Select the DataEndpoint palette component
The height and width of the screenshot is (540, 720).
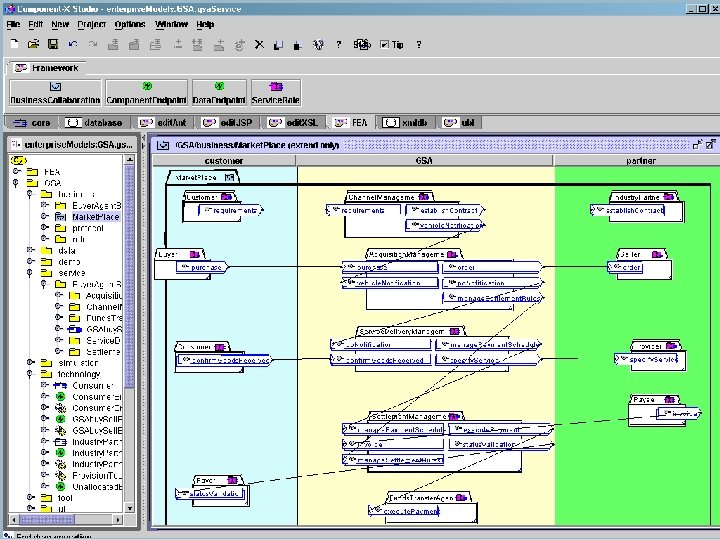(219, 93)
